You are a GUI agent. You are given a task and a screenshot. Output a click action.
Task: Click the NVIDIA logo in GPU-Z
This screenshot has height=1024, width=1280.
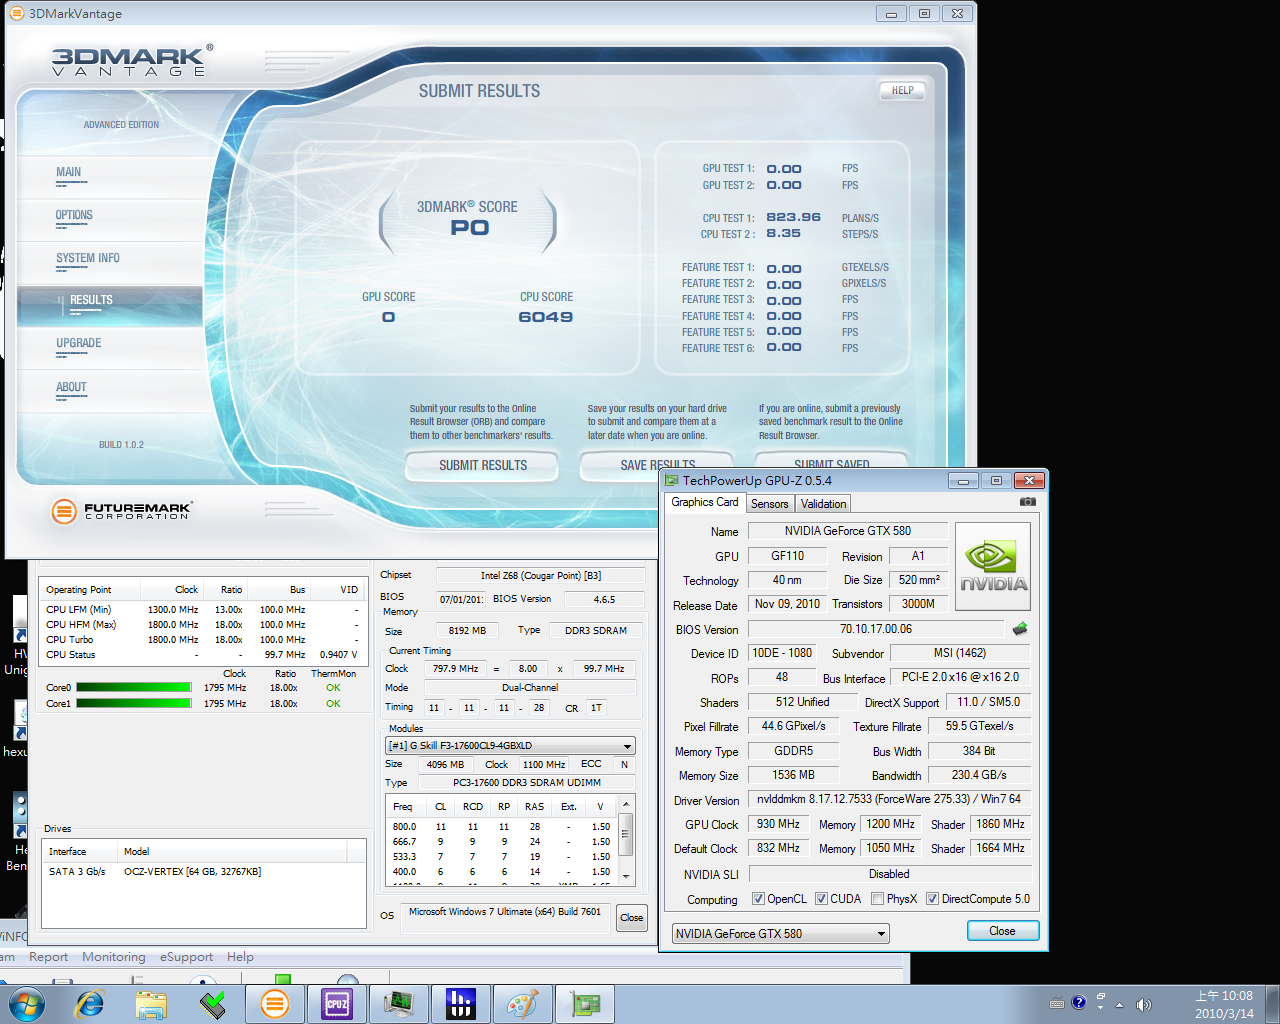[993, 566]
